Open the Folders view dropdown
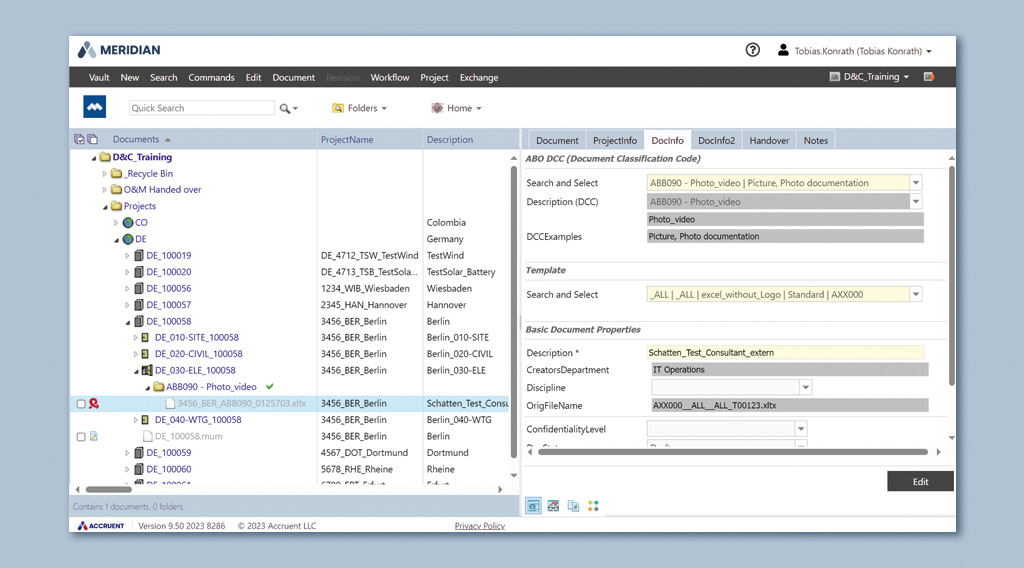This screenshot has width=1024, height=568. pos(359,108)
